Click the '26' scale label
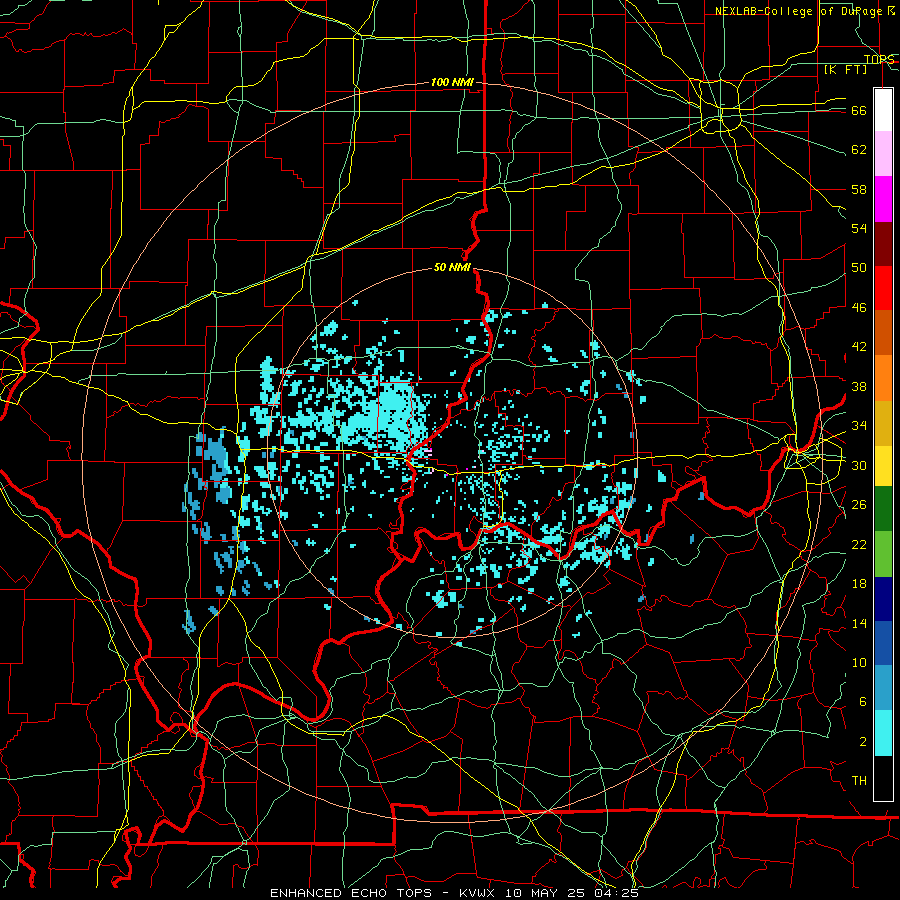Image resolution: width=900 pixels, height=900 pixels. 859,505
